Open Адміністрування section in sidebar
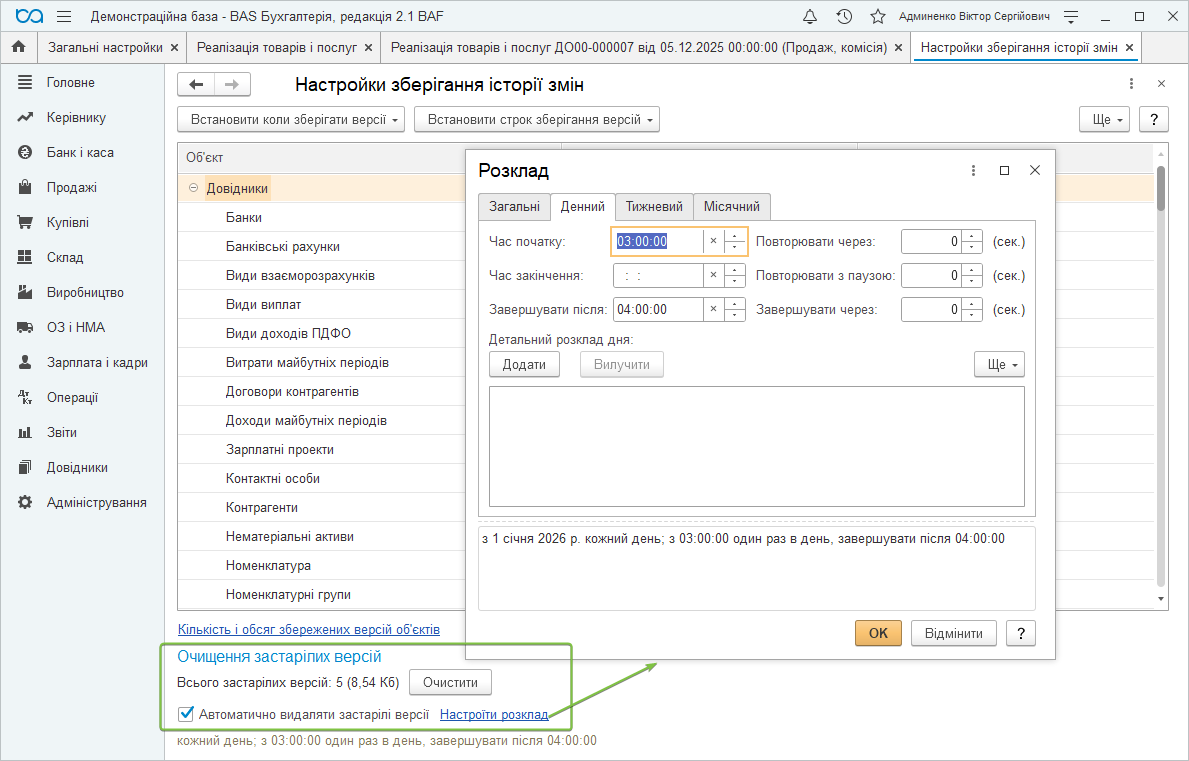The width and height of the screenshot is (1189, 761). tap(96, 502)
